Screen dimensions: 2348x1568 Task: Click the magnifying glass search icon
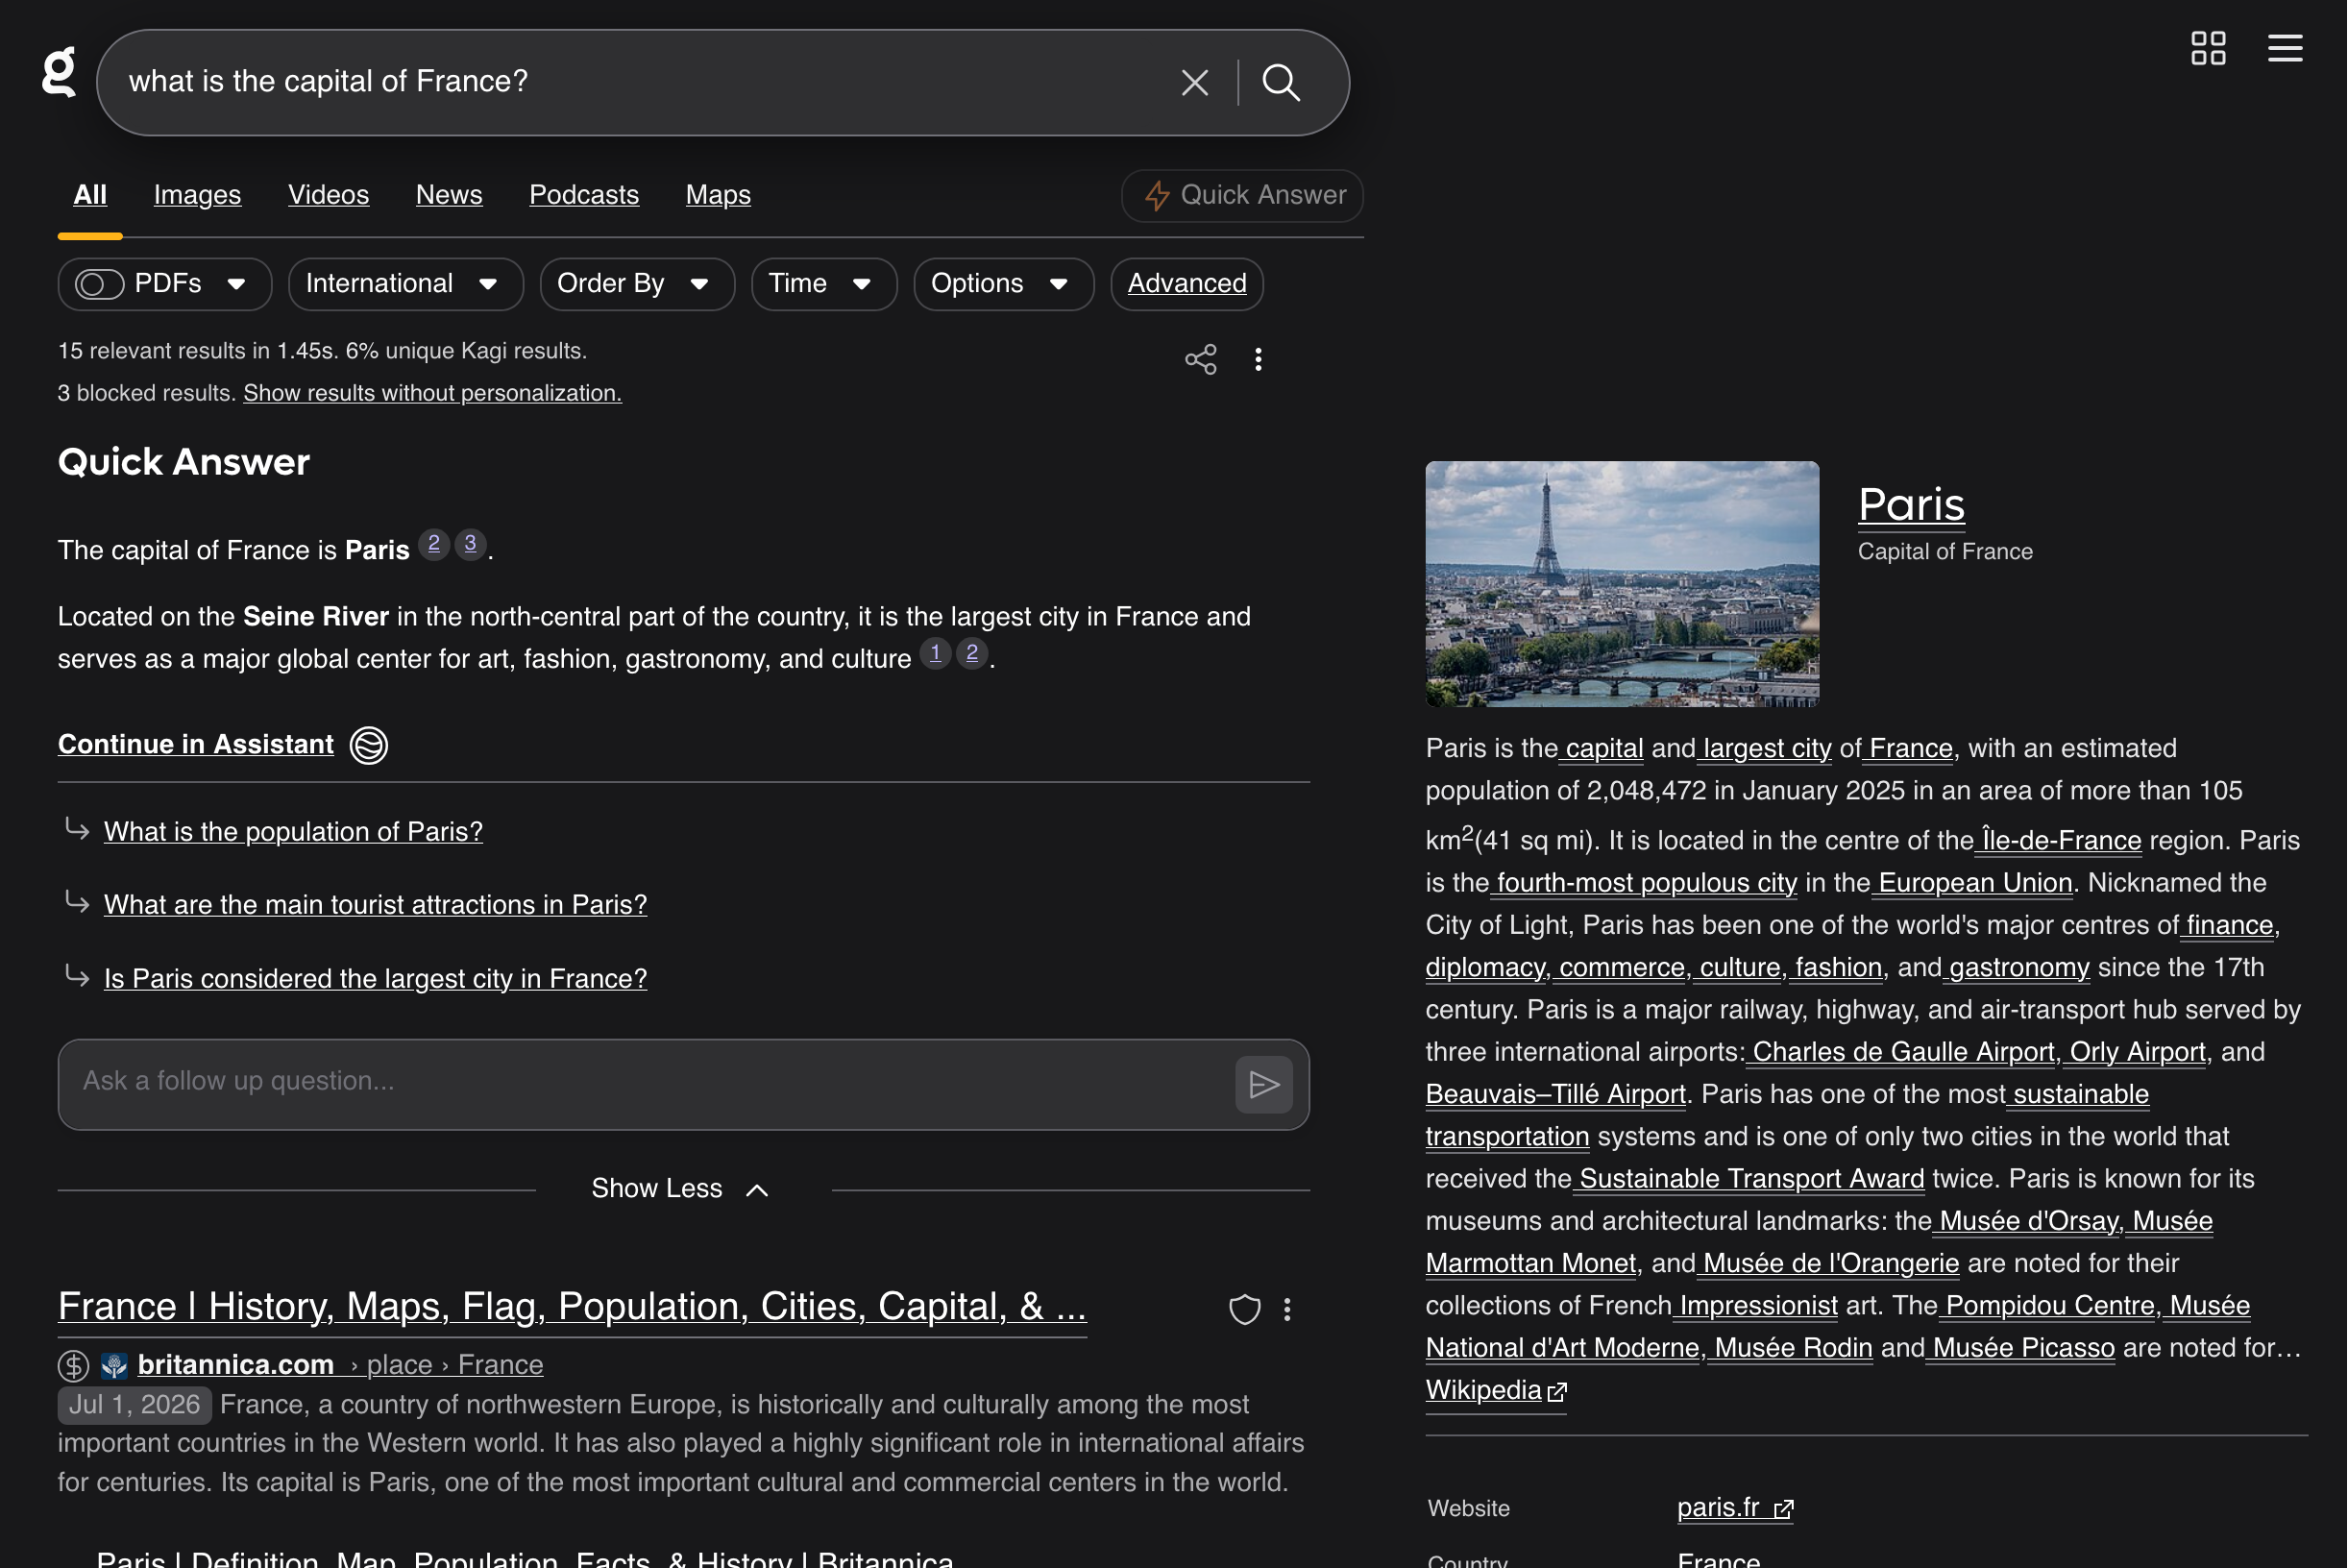point(1281,82)
